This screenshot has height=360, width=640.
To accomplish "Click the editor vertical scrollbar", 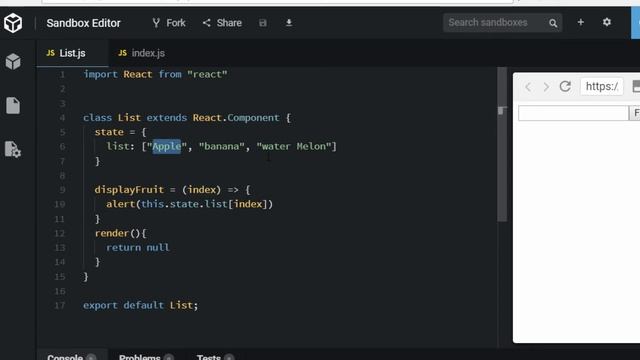I will pos(502,144).
